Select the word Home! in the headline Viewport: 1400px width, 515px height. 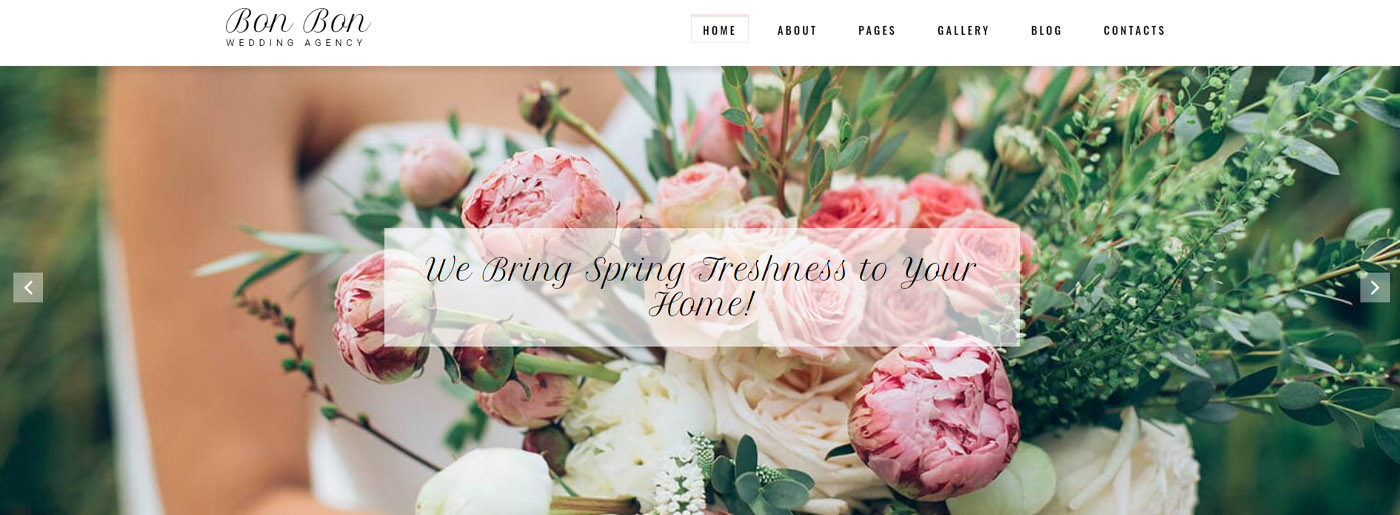(x=701, y=305)
